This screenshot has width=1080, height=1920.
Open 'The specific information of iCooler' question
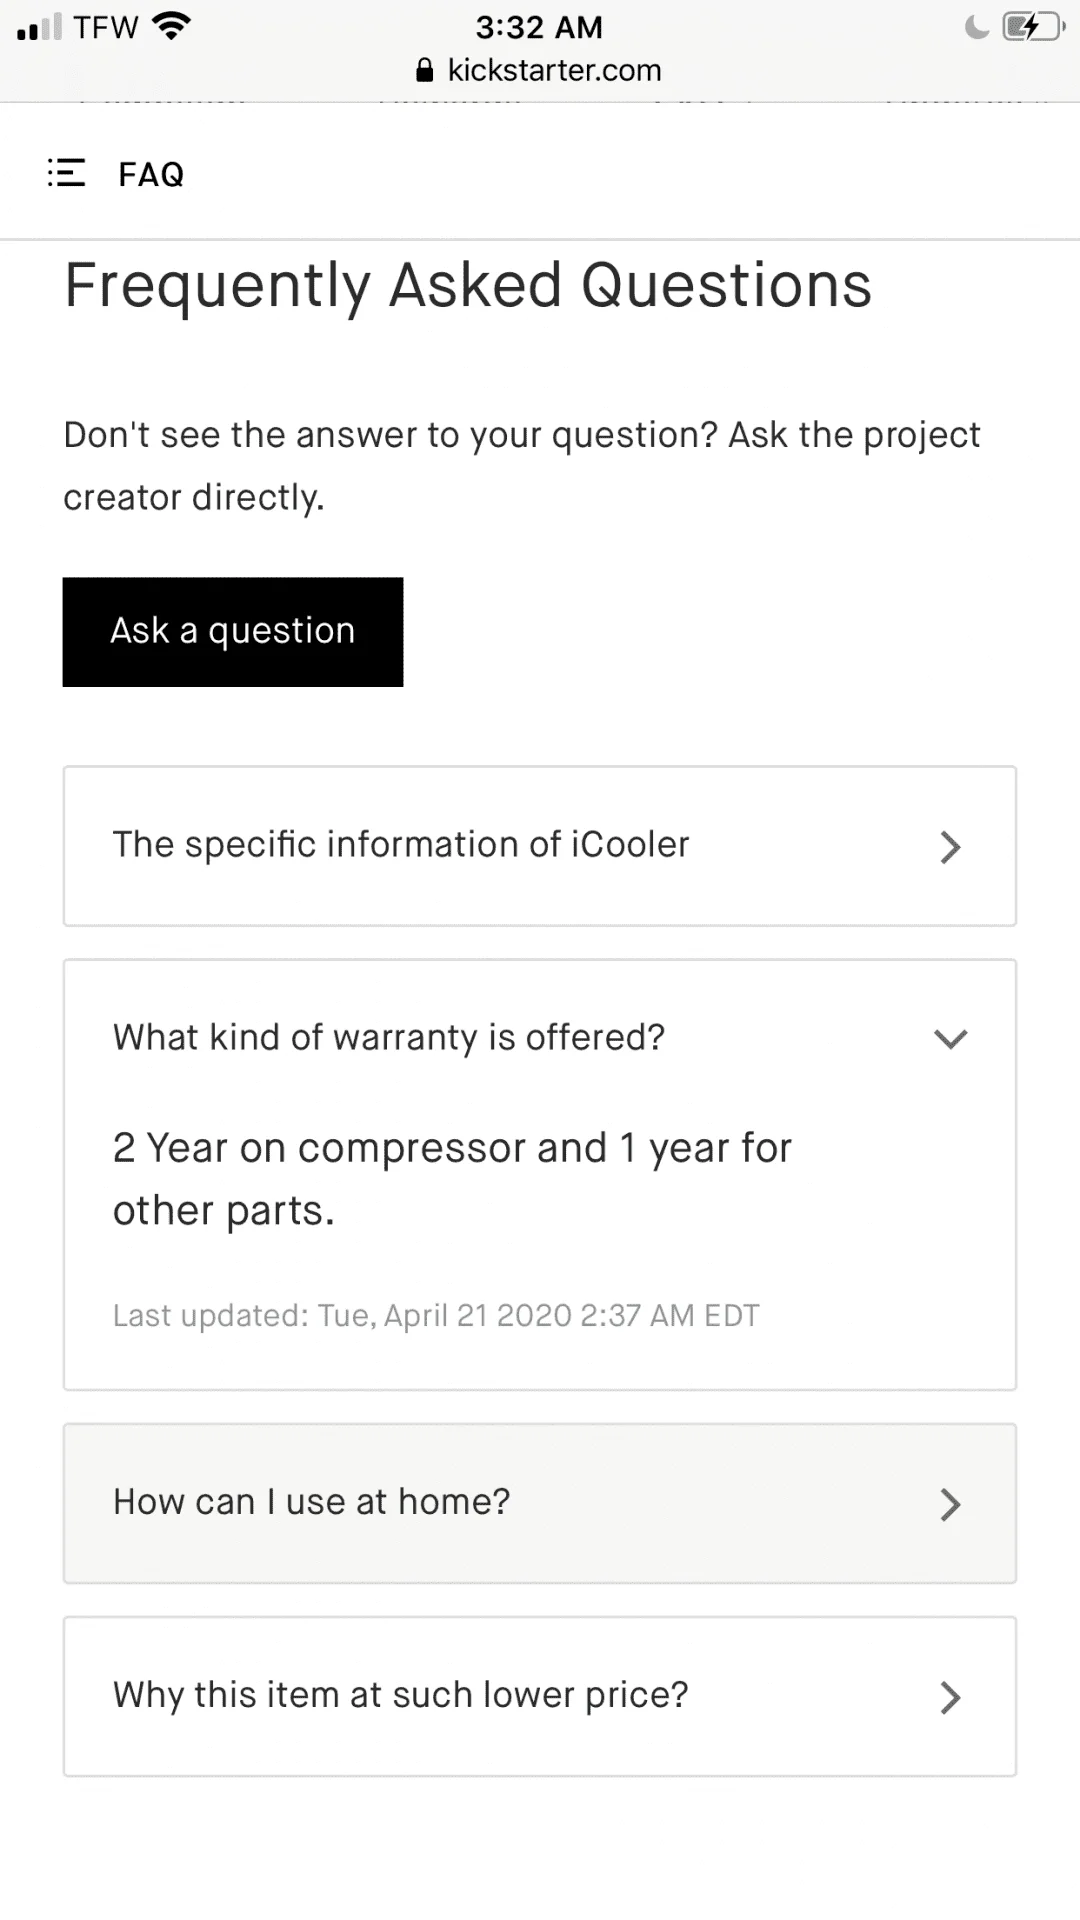540,846
